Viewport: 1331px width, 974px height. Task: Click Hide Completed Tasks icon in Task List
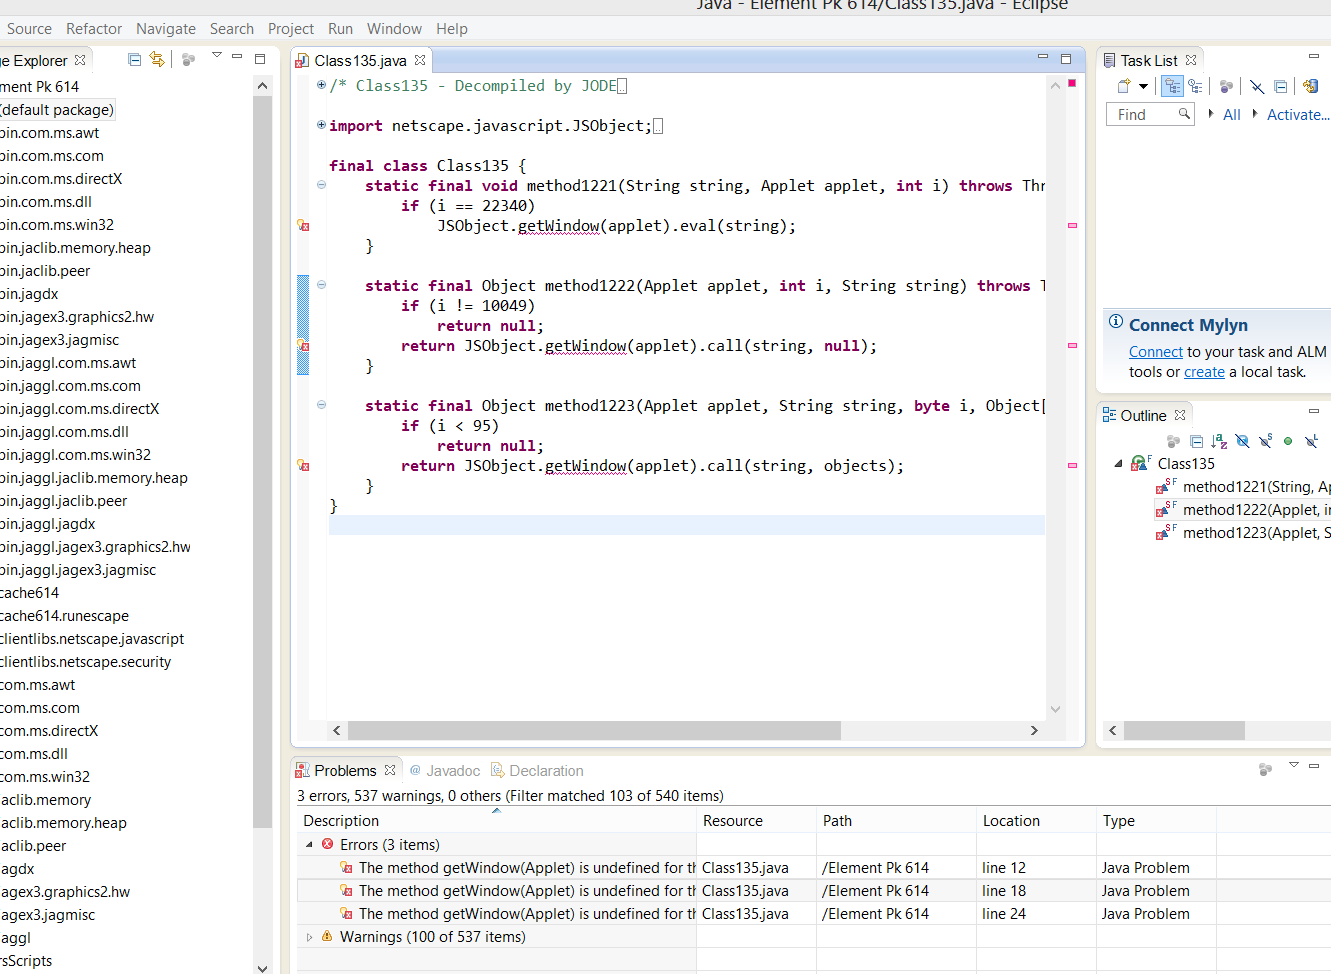pos(1257,87)
